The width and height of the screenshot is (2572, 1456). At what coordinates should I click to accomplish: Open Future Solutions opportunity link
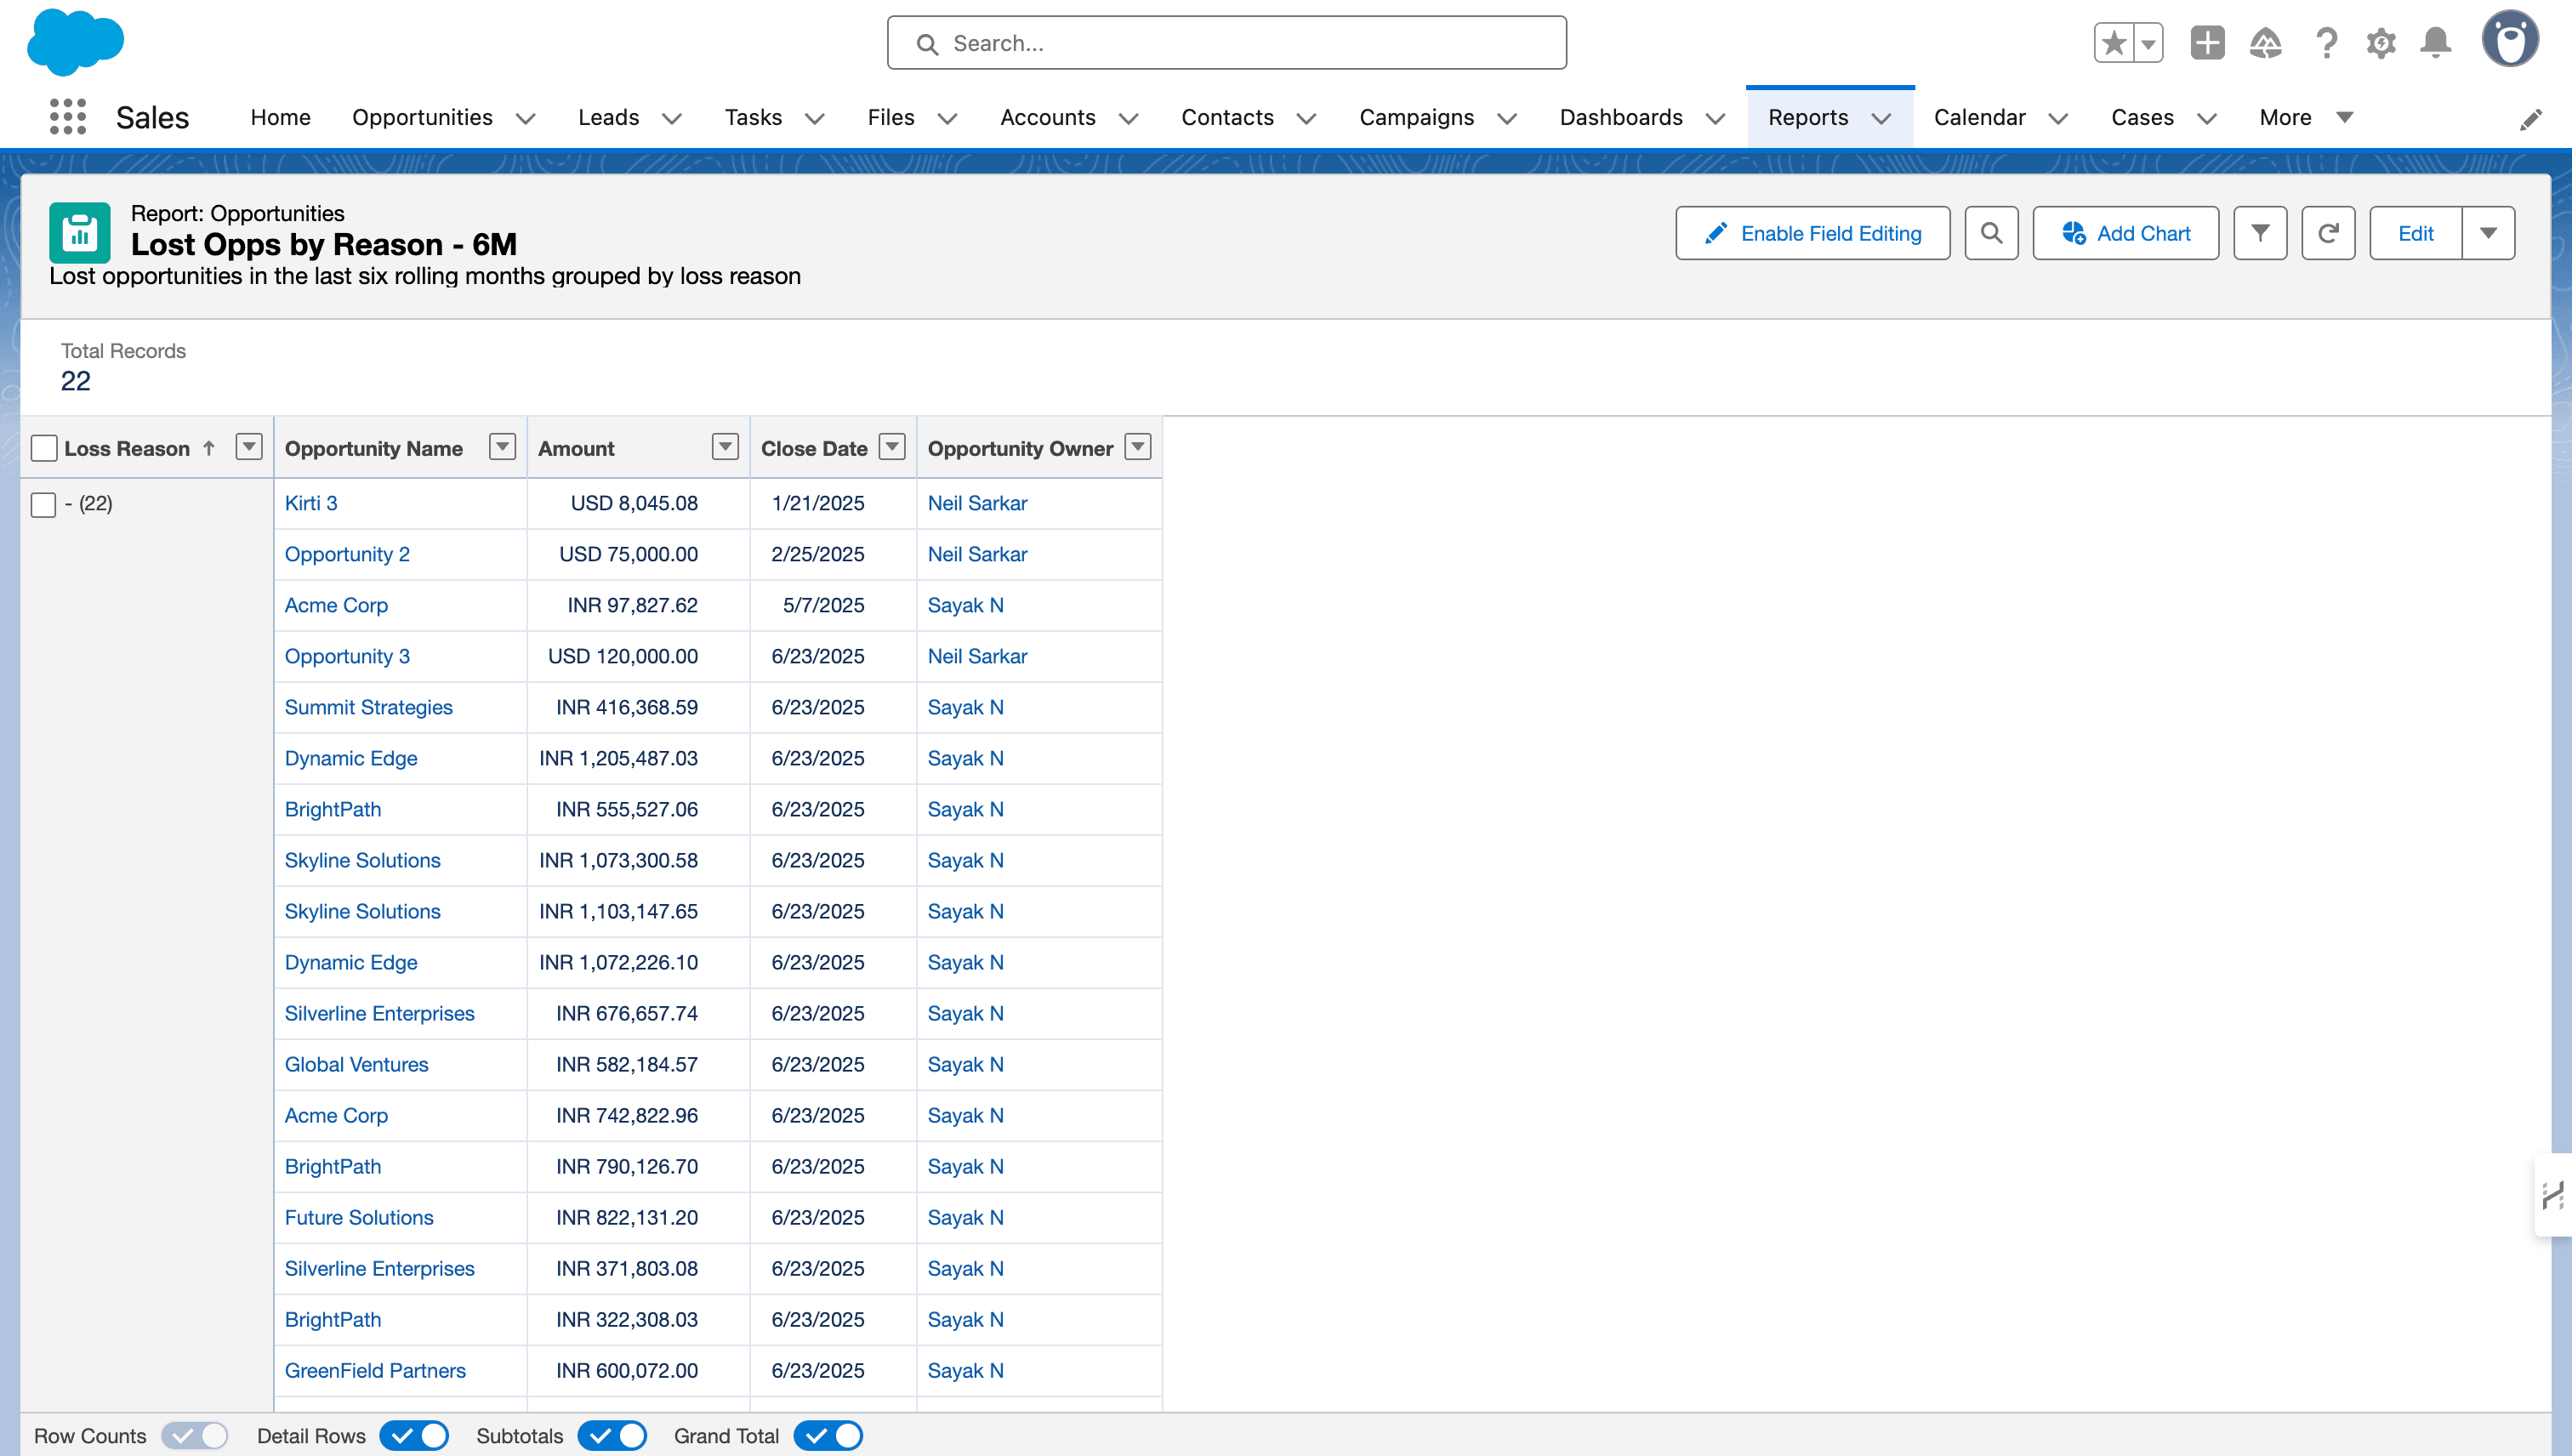[x=359, y=1217]
